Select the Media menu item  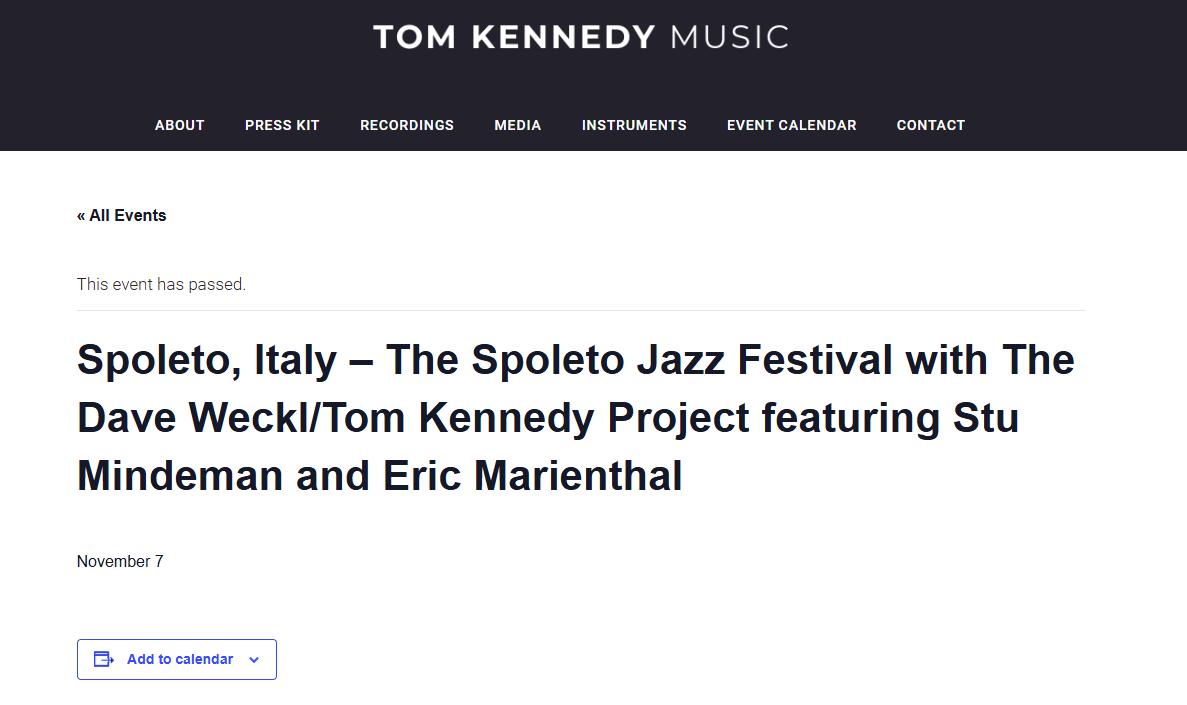(518, 125)
